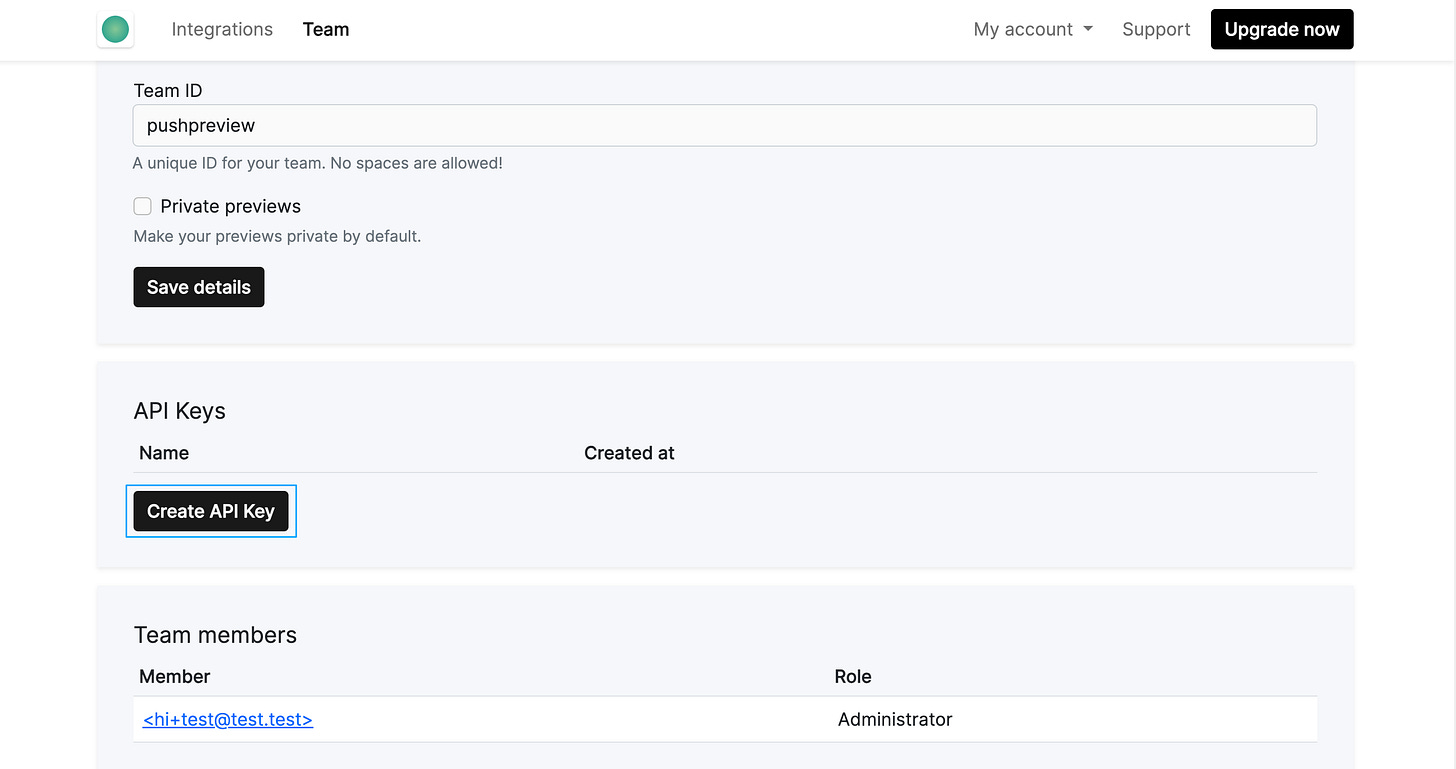1456x769 pixels.
Task: Check the box next to Private previews
Action: pos(142,206)
